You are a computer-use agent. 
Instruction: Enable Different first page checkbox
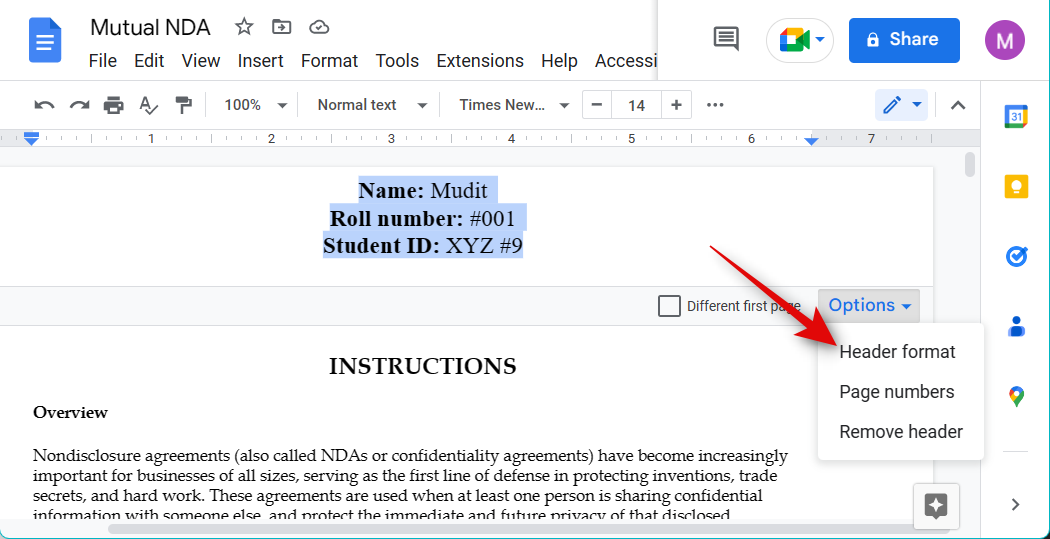tap(669, 306)
